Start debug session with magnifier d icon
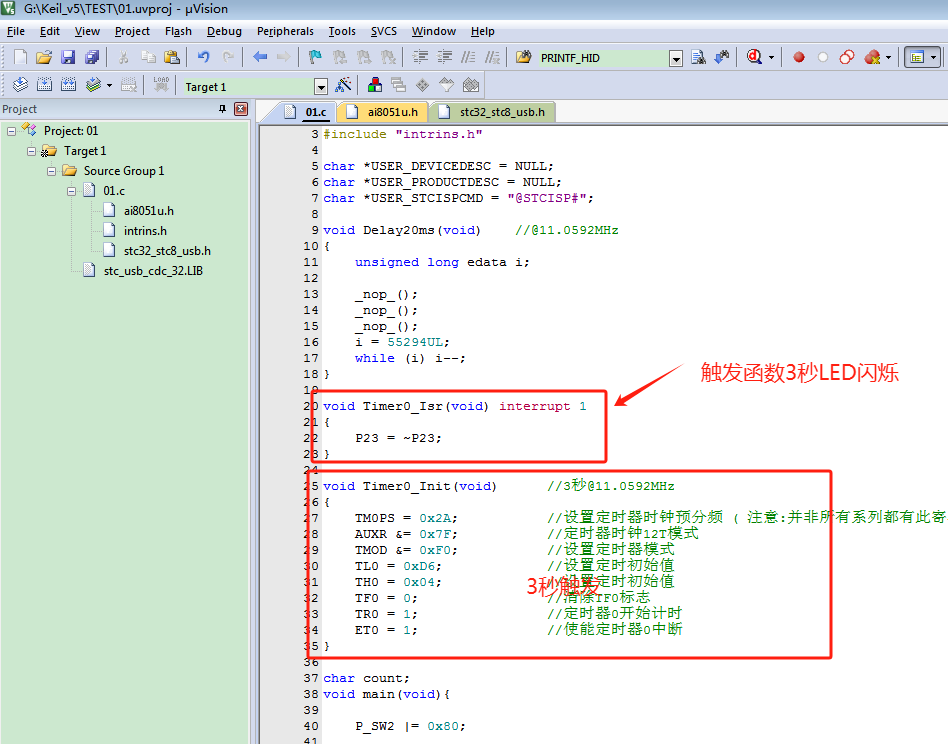Image resolution: width=948 pixels, height=744 pixels. coord(754,57)
